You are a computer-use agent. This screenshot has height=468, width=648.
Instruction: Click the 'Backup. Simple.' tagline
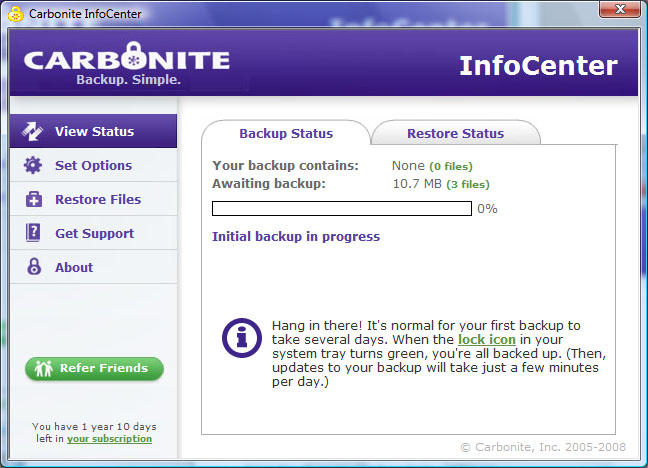click(129, 79)
